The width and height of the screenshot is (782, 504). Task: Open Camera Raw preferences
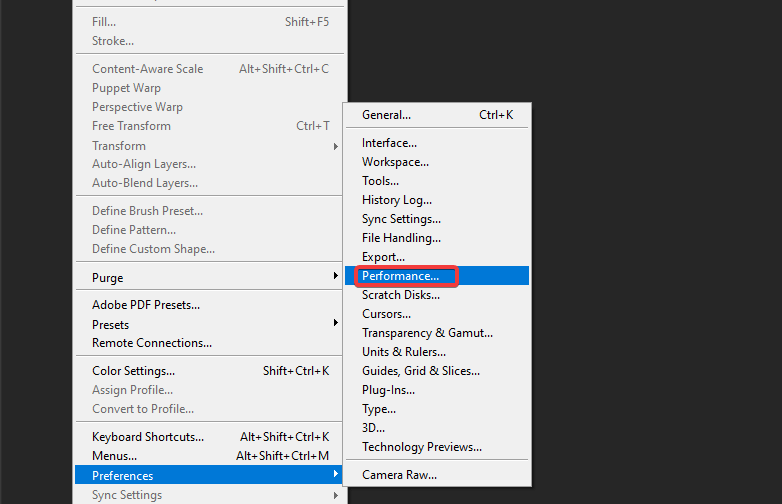(x=437, y=475)
